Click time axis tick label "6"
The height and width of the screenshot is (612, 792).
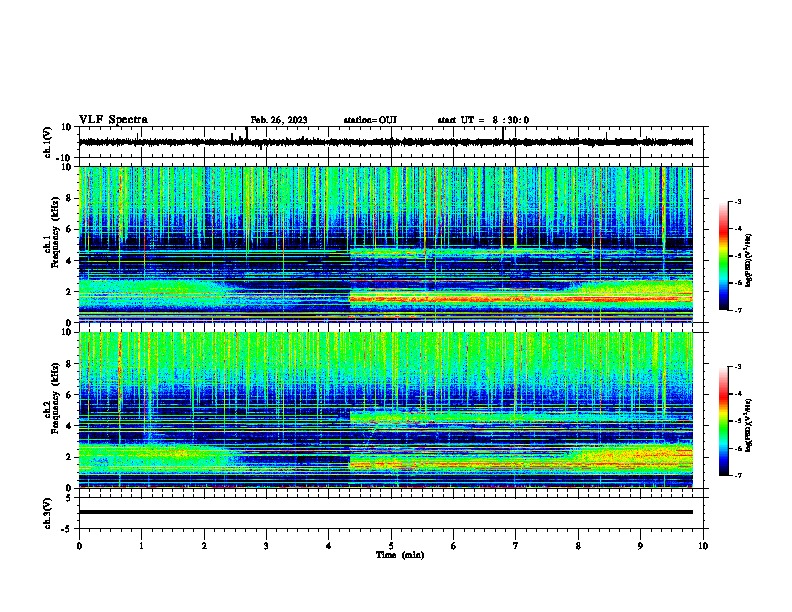click(453, 546)
